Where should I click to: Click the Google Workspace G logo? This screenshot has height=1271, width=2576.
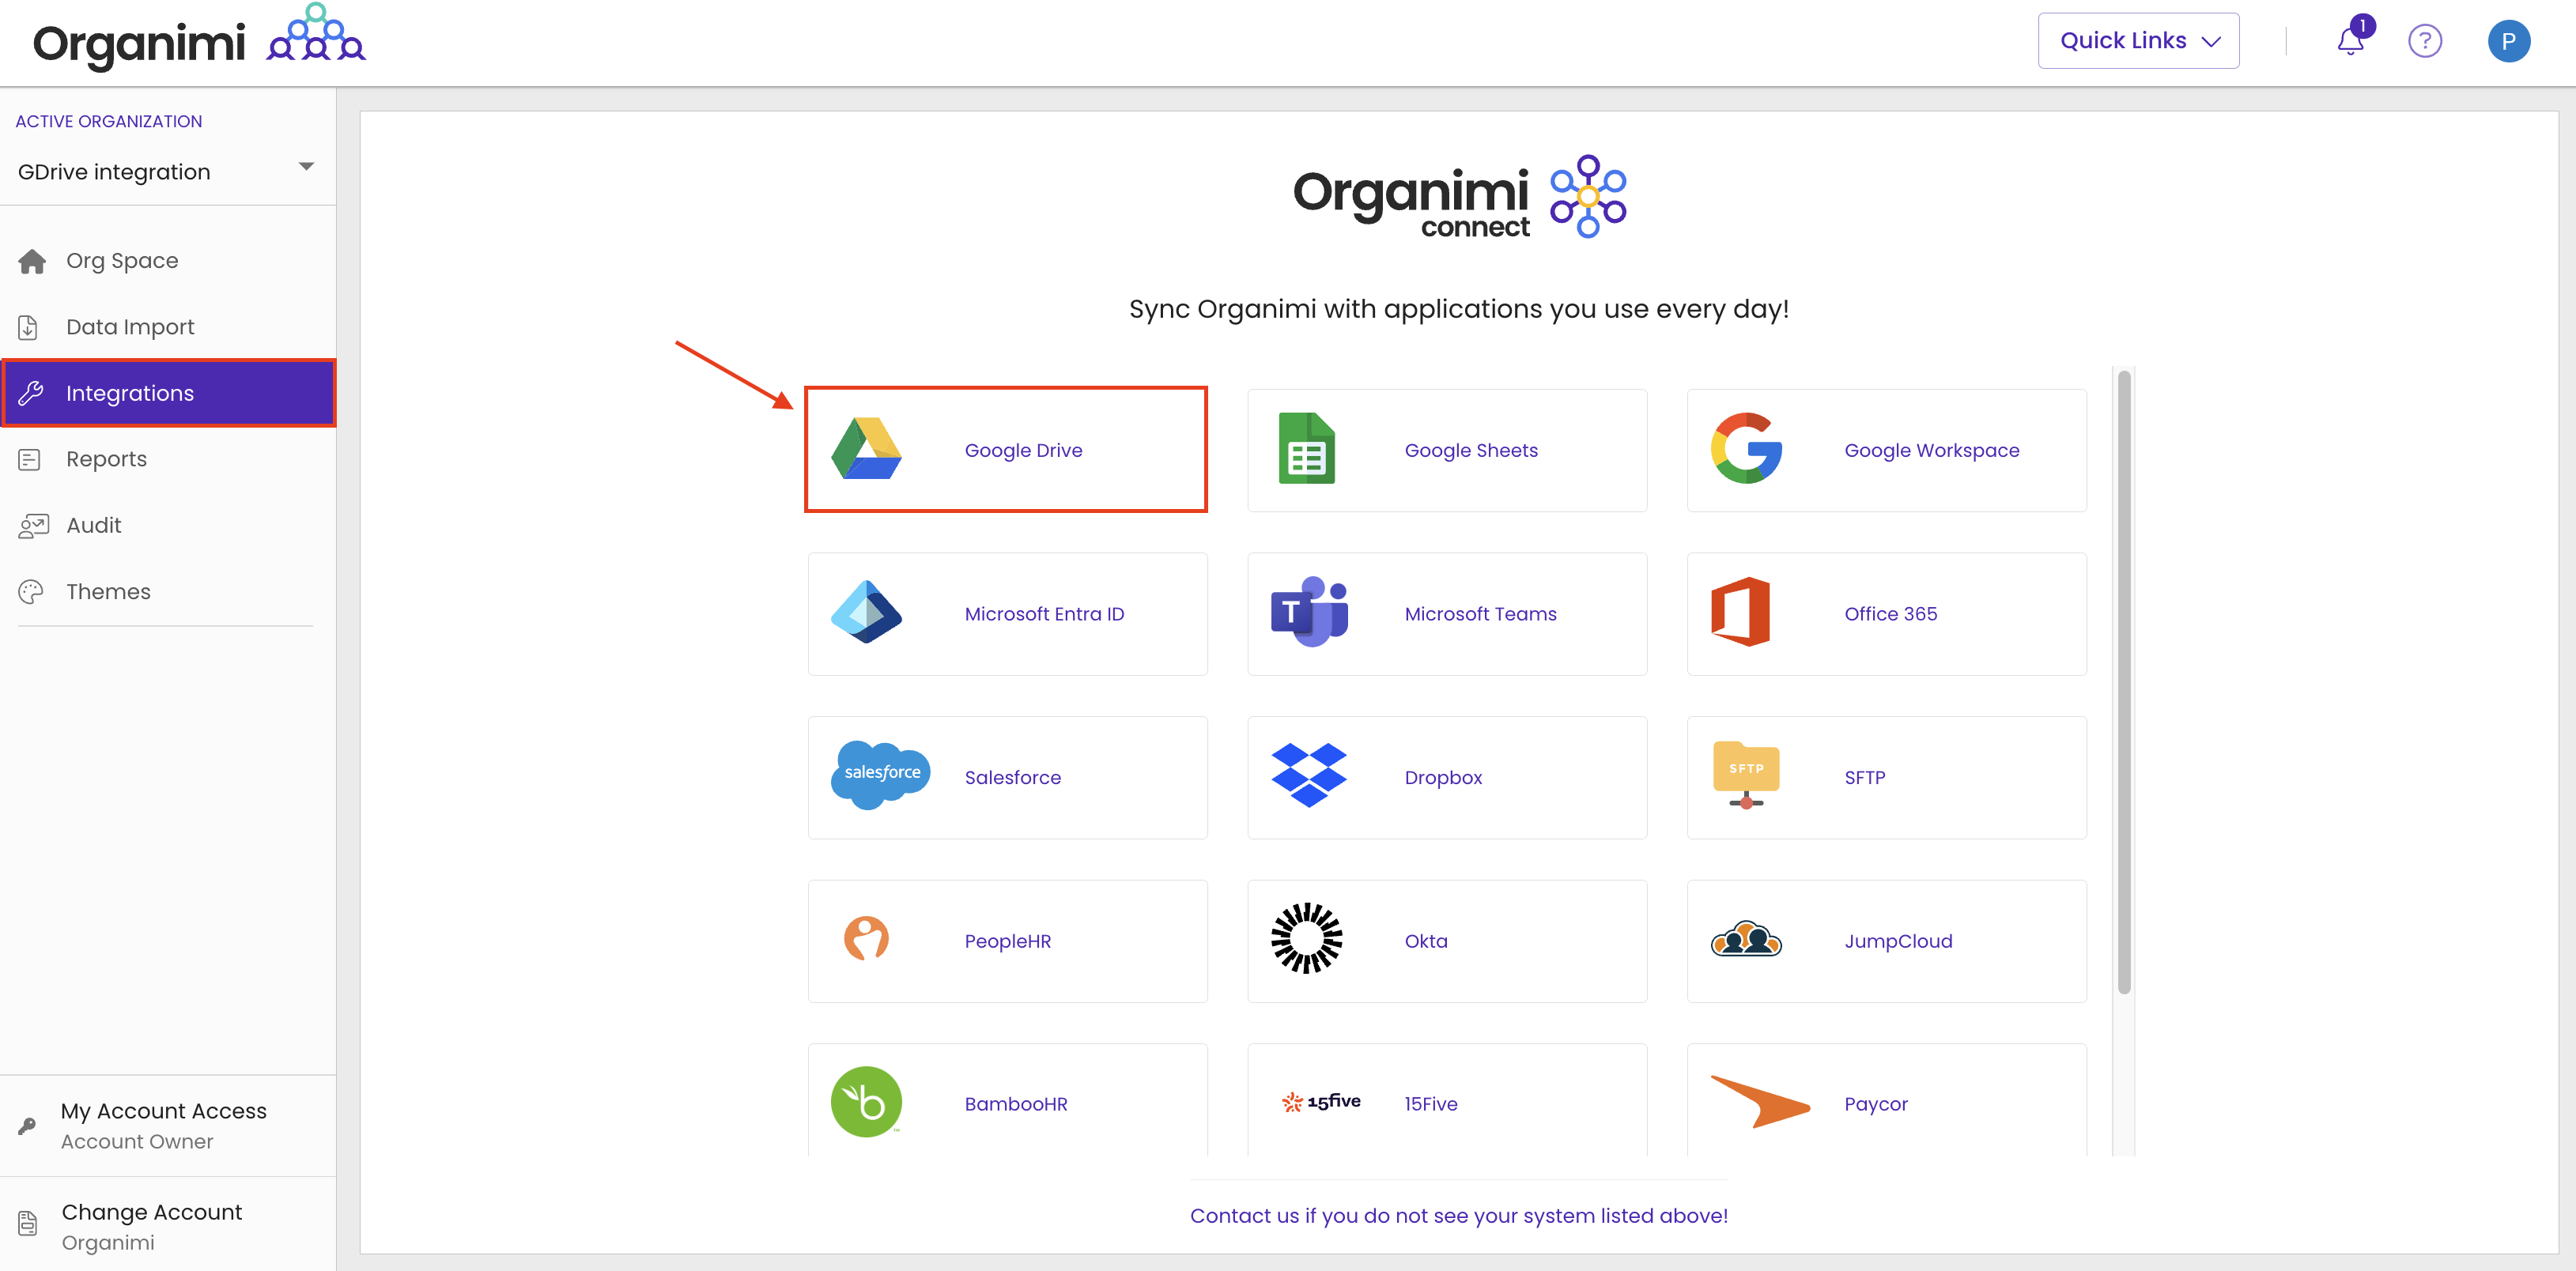point(1746,449)
